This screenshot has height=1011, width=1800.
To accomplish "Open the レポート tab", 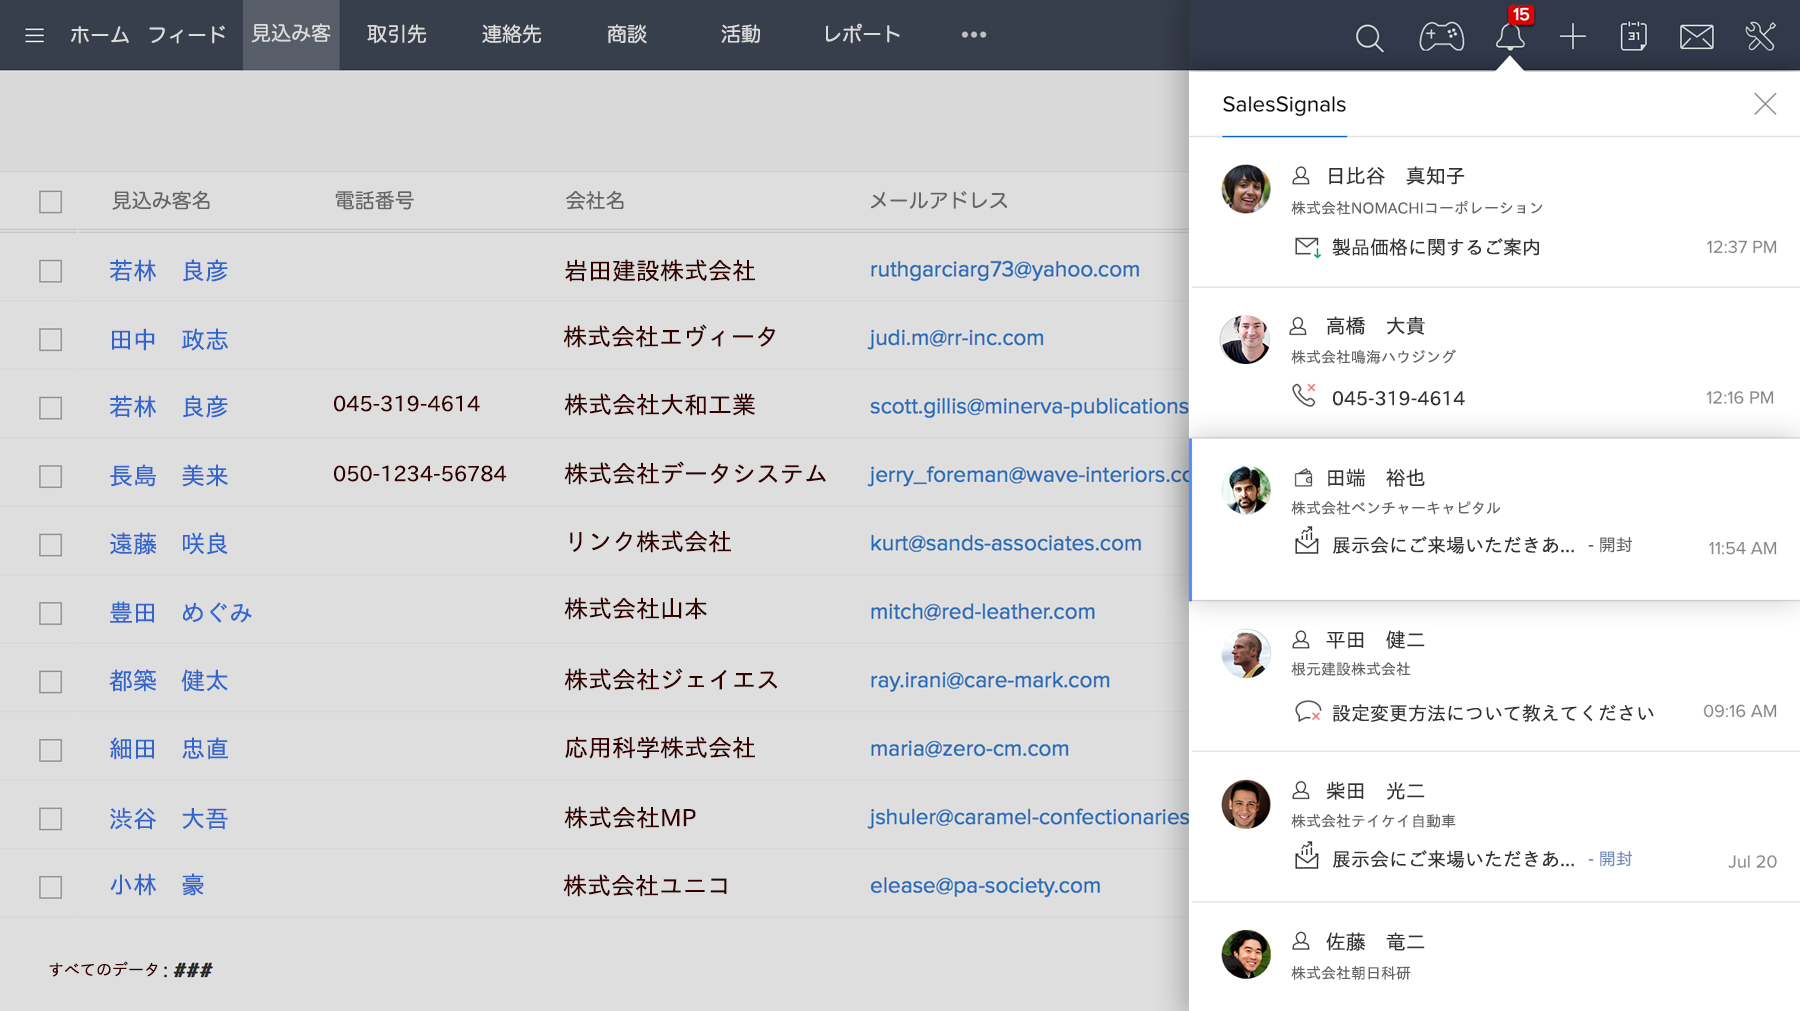I will click(x=862, y=35).
